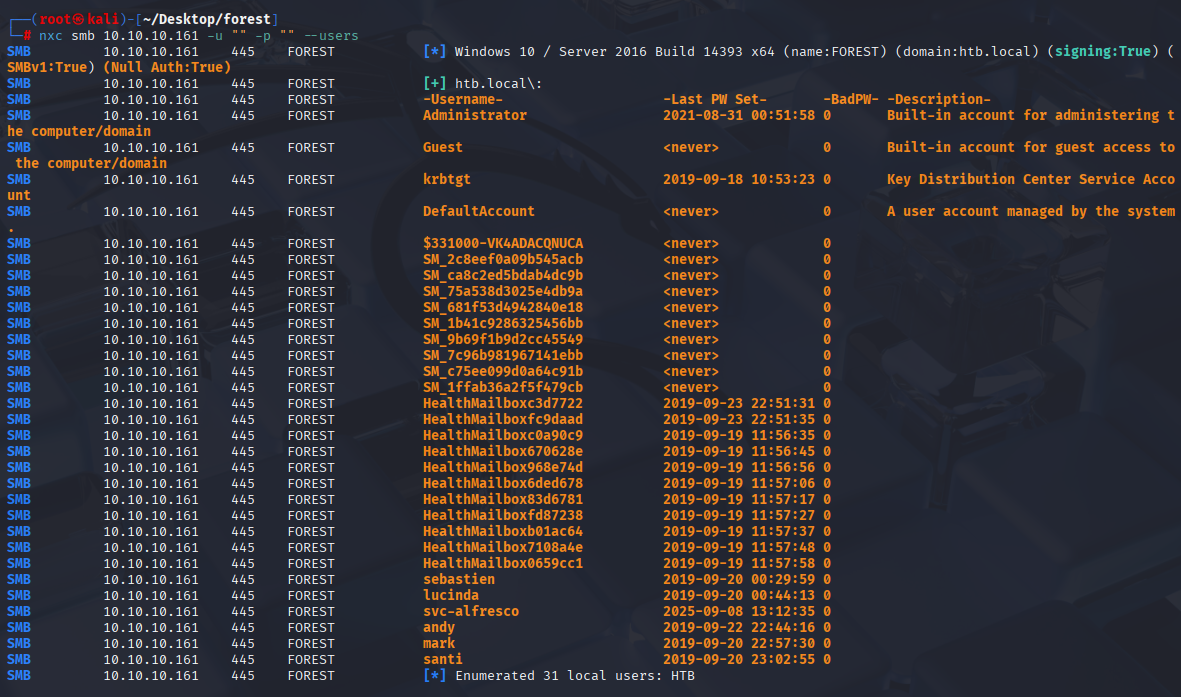This screenshot has width=1181, height=697.
Task: Select the svc-alfresco account
Action: point(471,611)
